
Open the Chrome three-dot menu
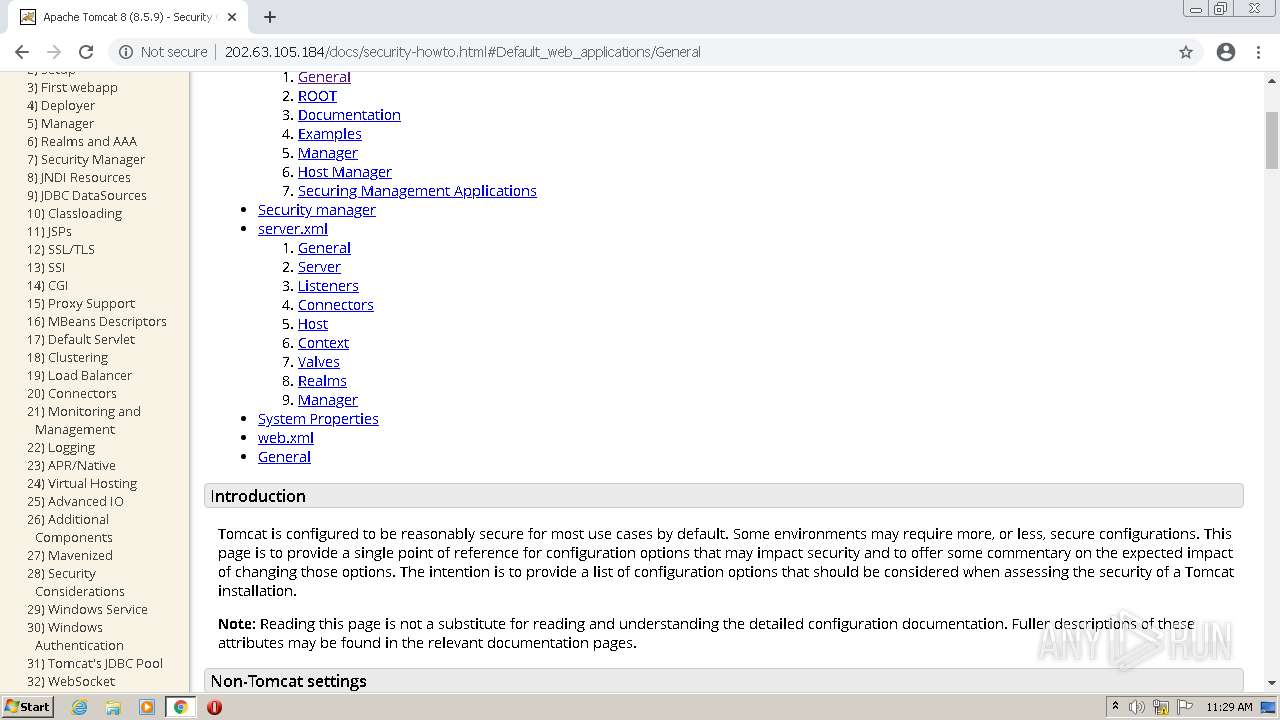(x=1259, y=52)
